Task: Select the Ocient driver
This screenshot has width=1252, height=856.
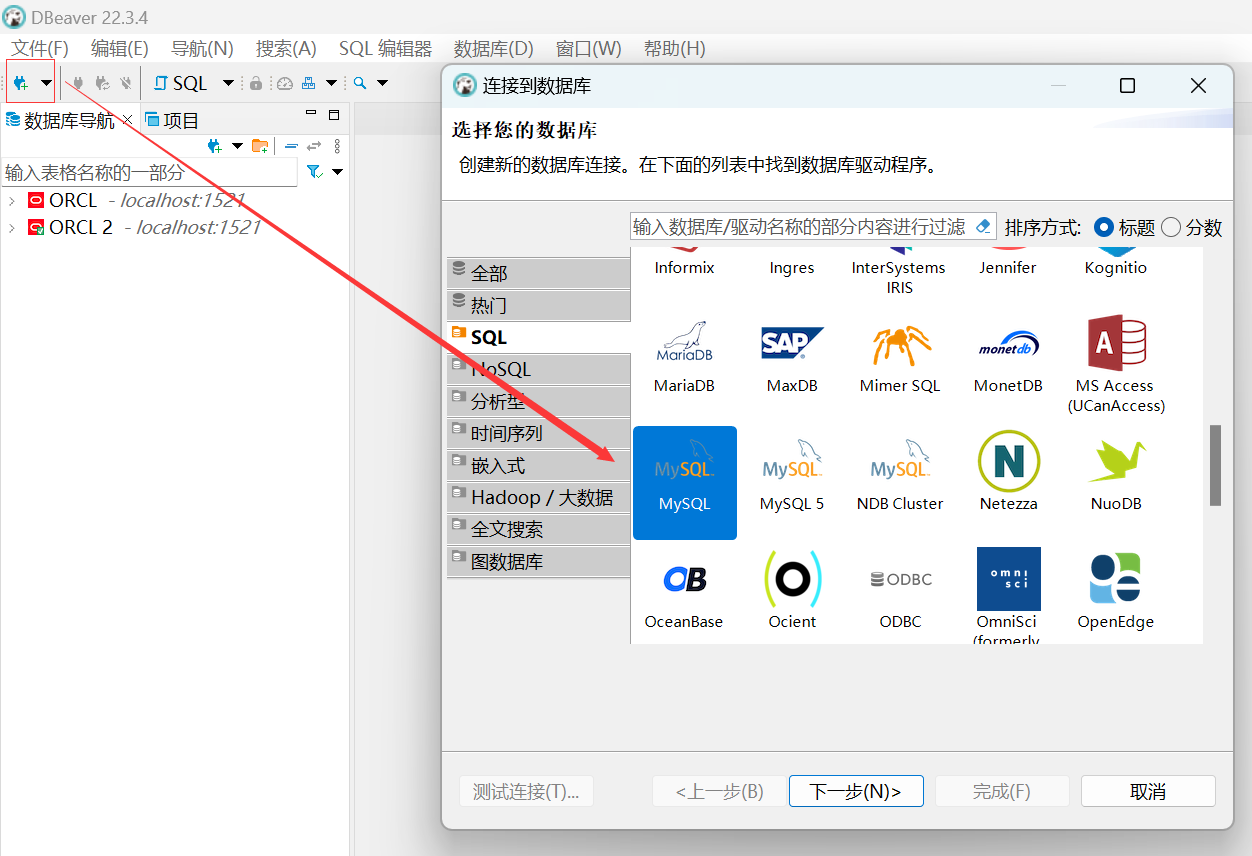Action: tap(792, 591)
